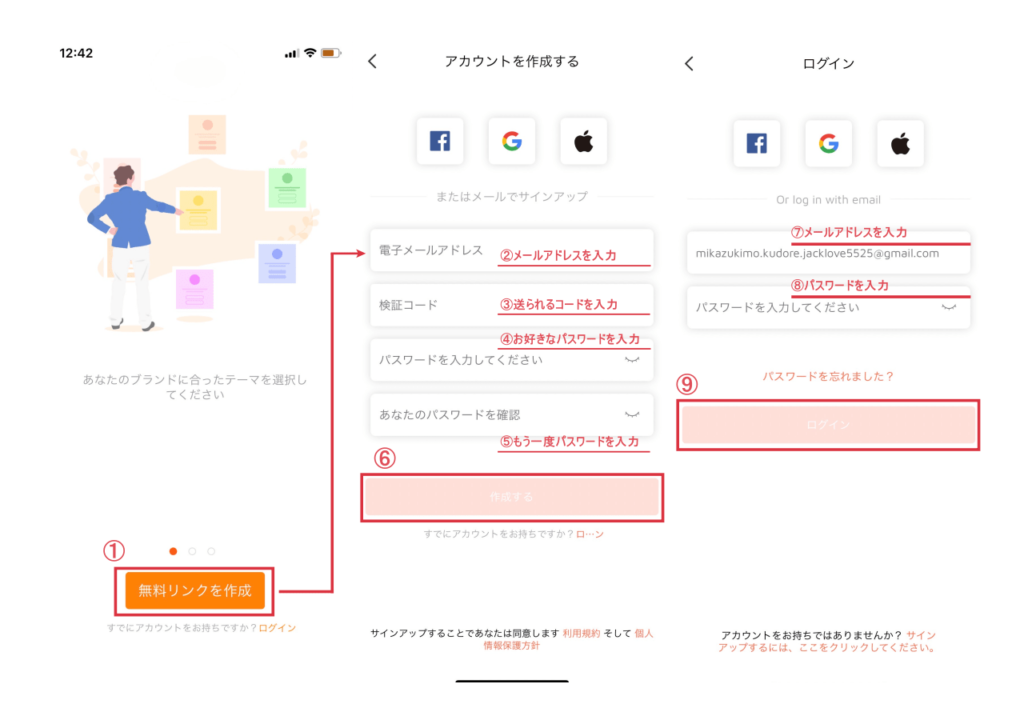Click the サインアップ link on login screen
Screen dimensions: 1024x720
coord(829,642)
